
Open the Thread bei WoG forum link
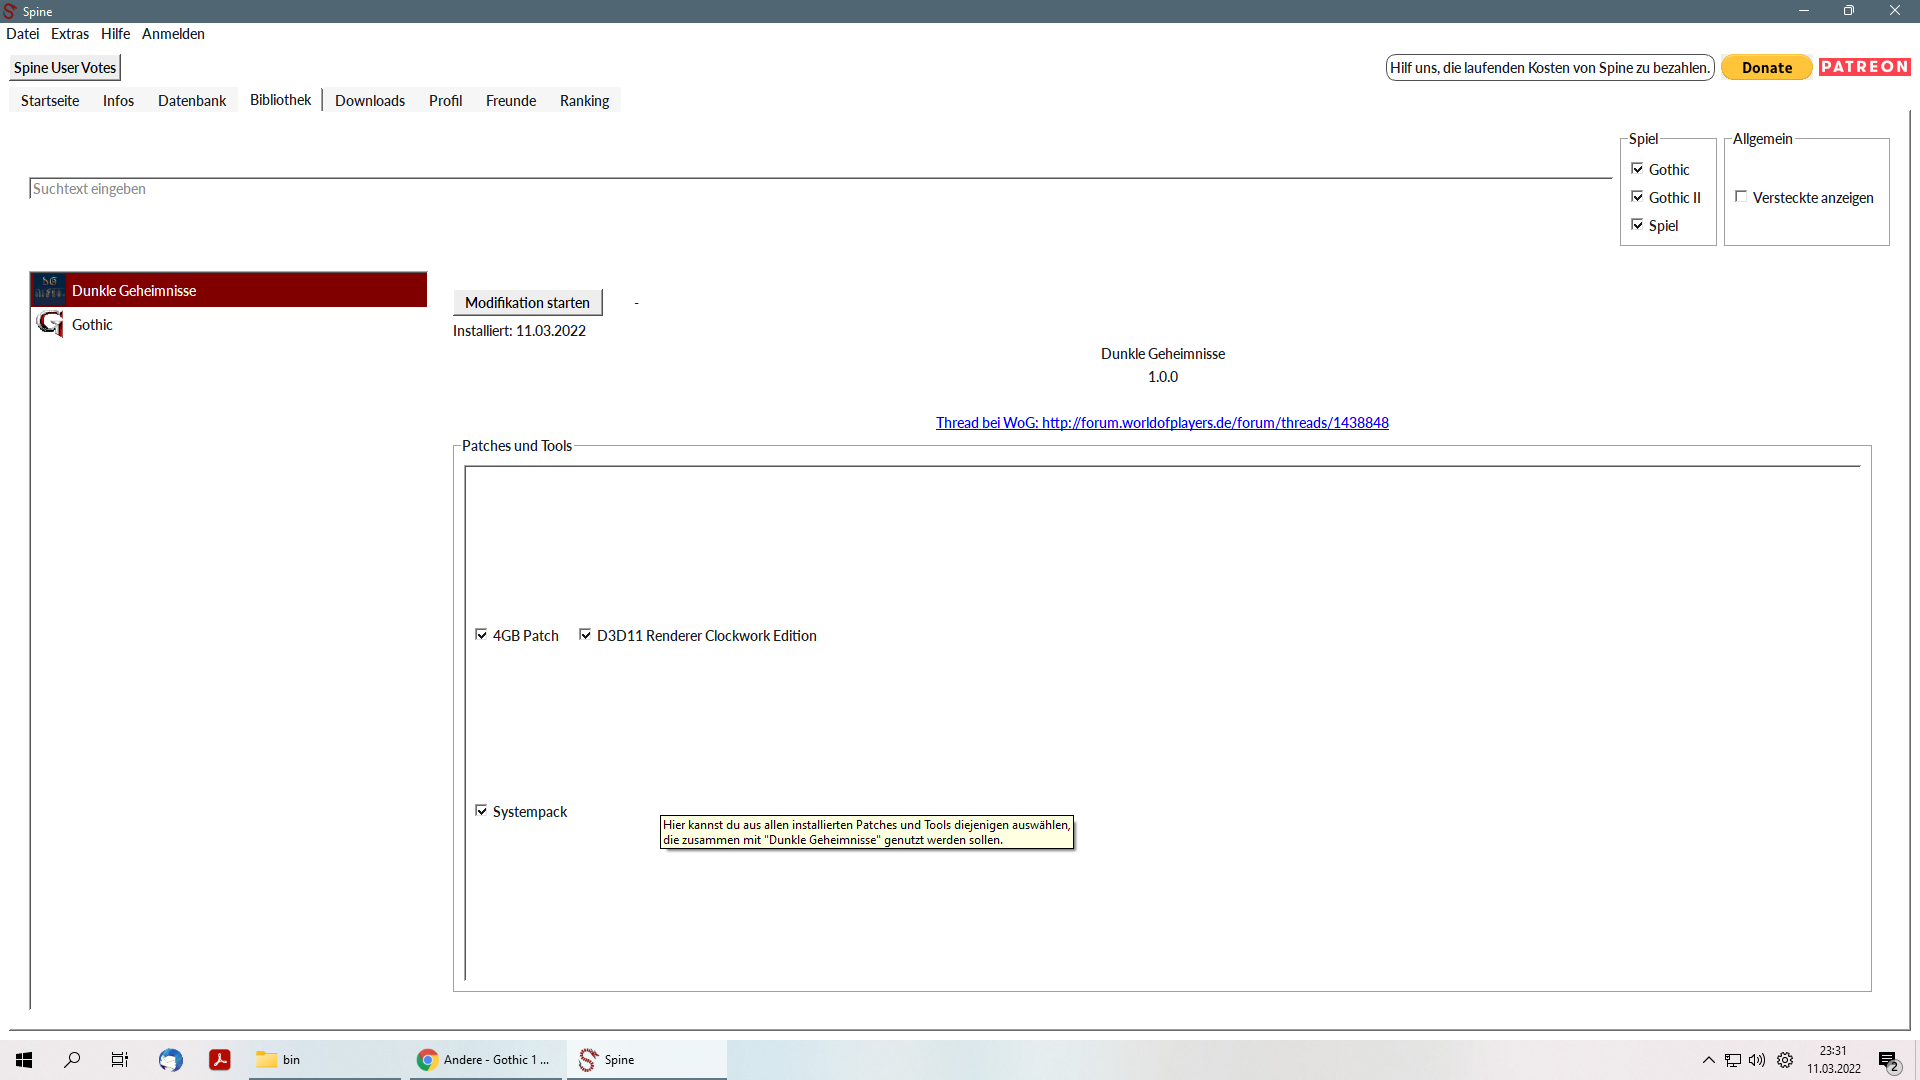click(1162, 423)
